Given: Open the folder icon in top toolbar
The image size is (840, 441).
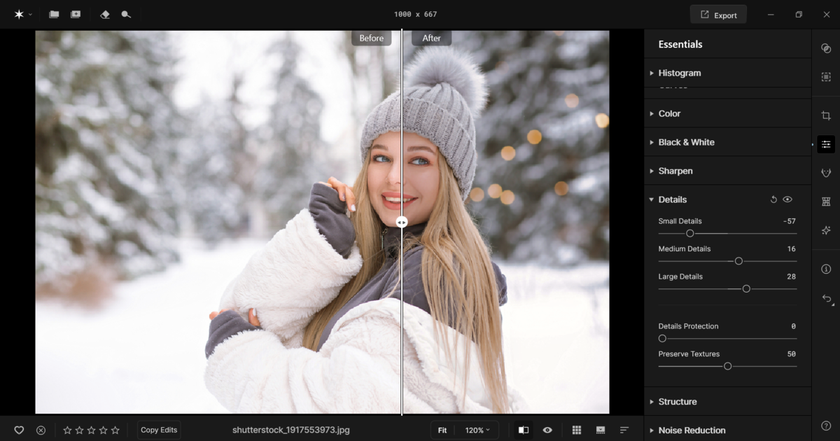Looking at the screenshot, I should tap(54, 15).
